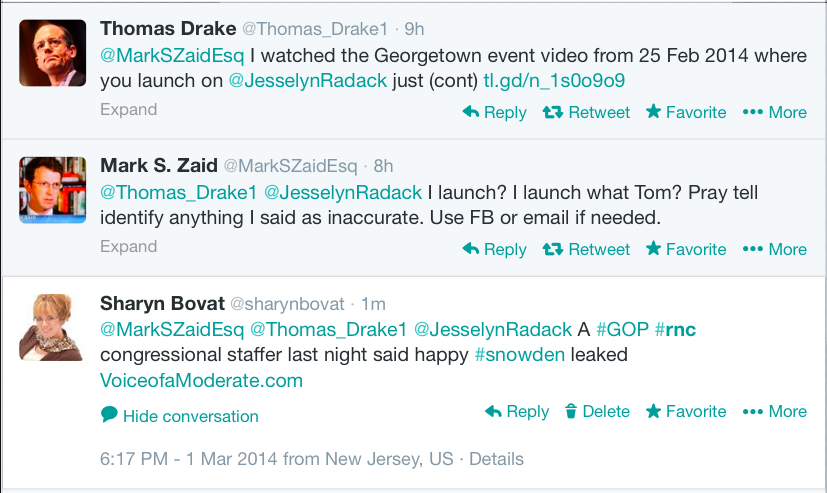This screenshot has width=827, height=493.
Task: Favorite Thomas Drake's tweet with star
Action: coord(686,112)
